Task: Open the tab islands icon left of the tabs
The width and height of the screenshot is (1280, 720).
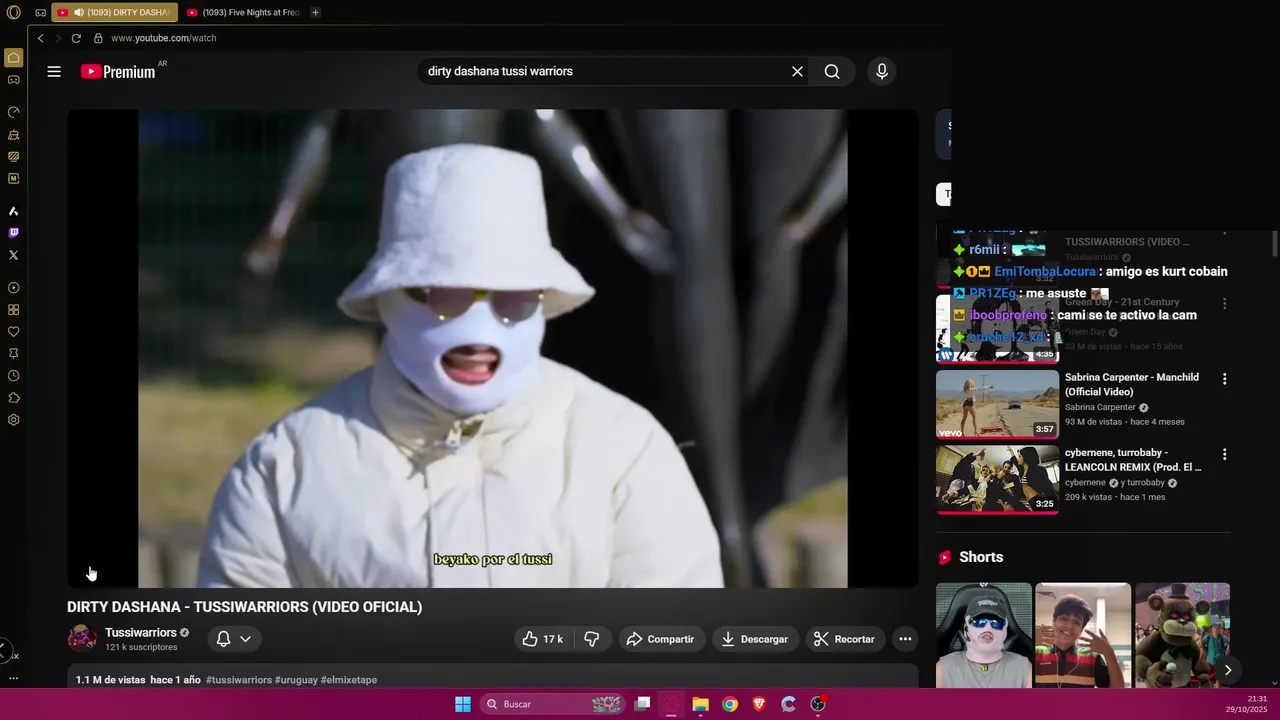Action: point(41,13)
